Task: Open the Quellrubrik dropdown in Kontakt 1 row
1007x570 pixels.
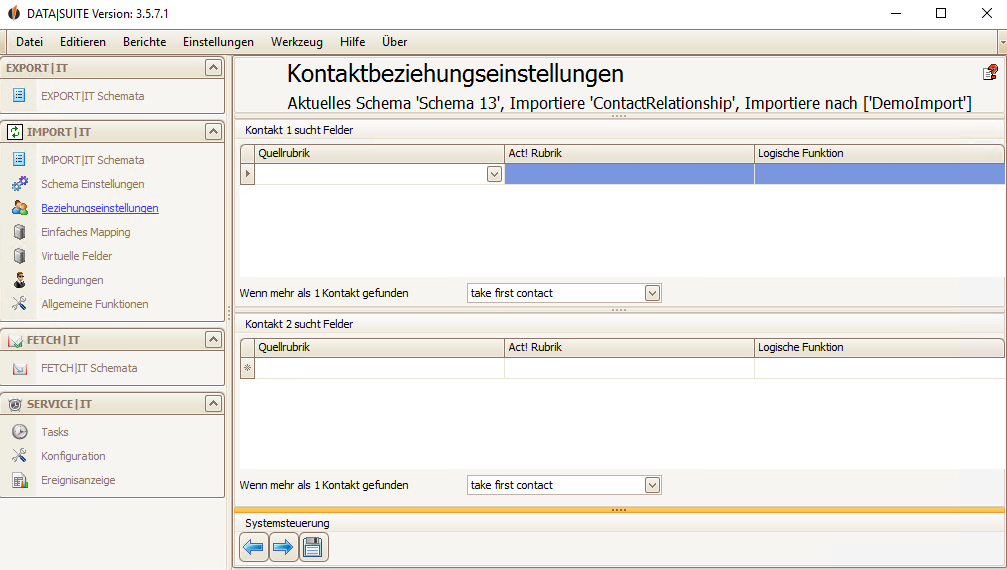Action: tap(494, 174)
